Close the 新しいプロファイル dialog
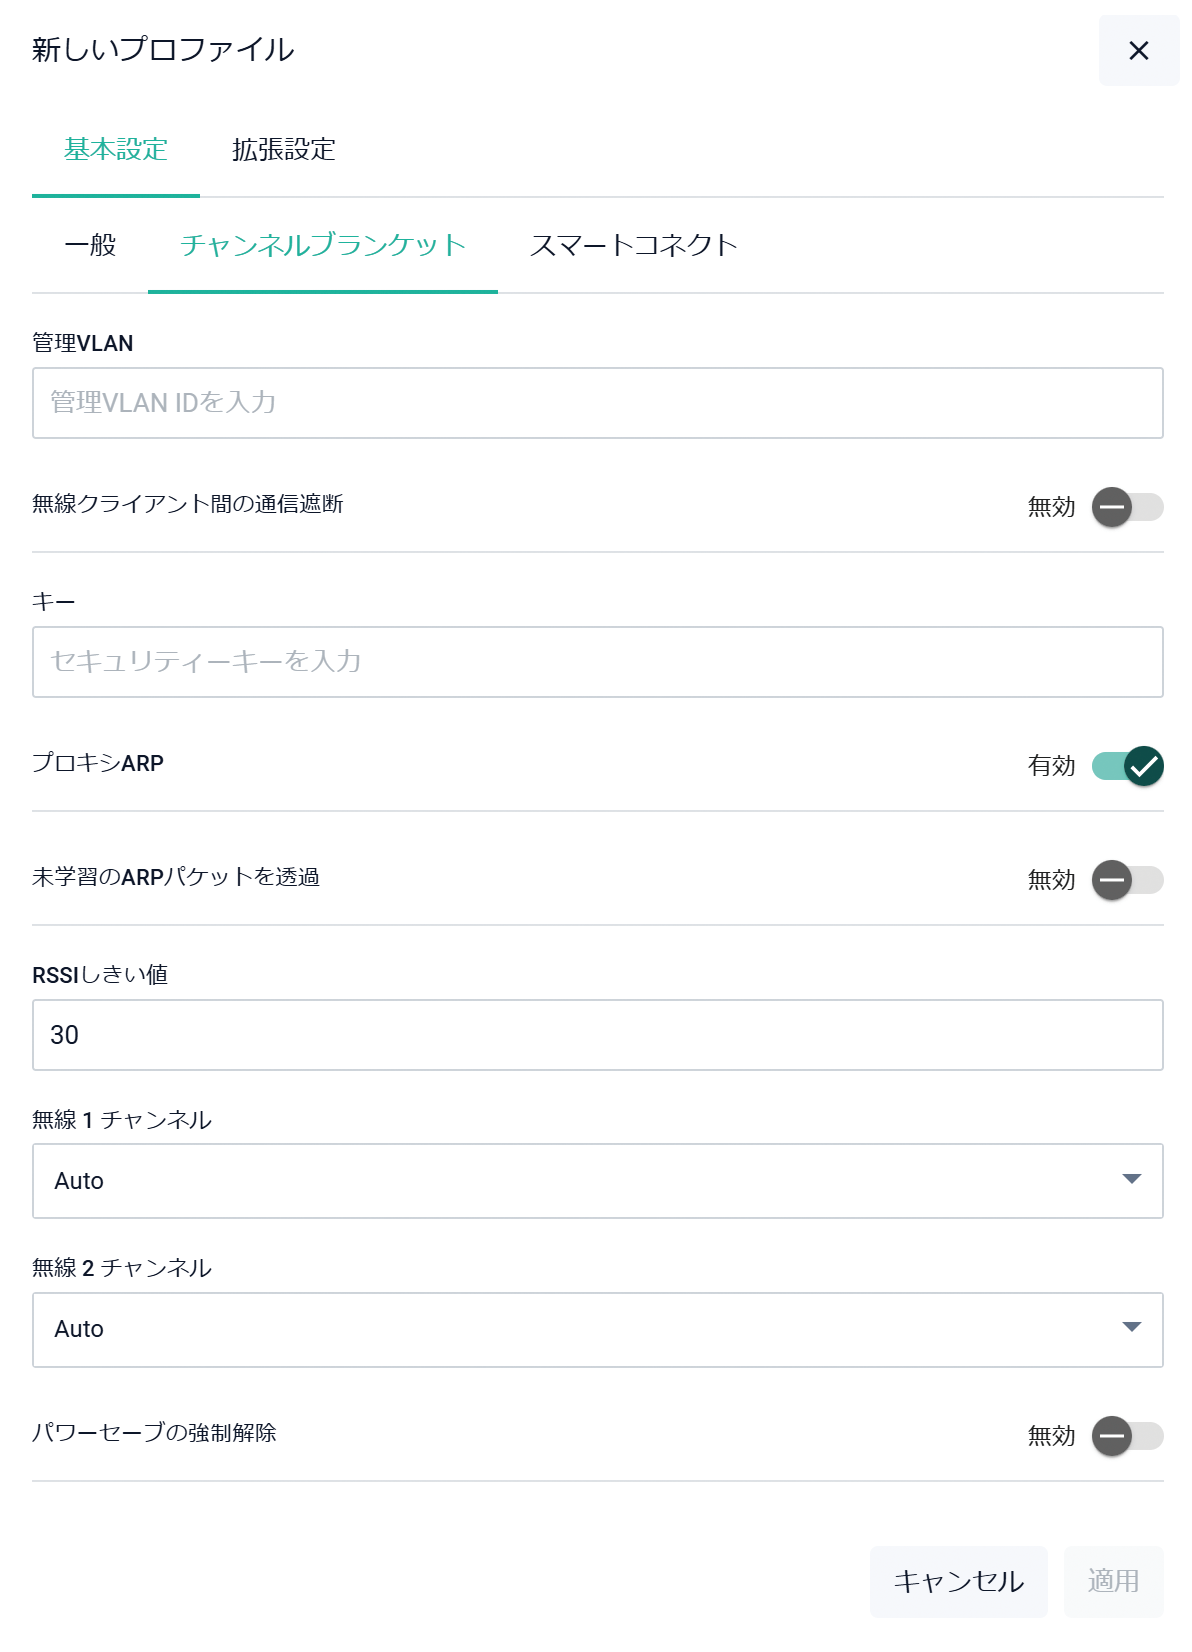Image resolution: width=1192 pixels, height=1652 pixels. pyautogui.click(x=1138, y=51)
